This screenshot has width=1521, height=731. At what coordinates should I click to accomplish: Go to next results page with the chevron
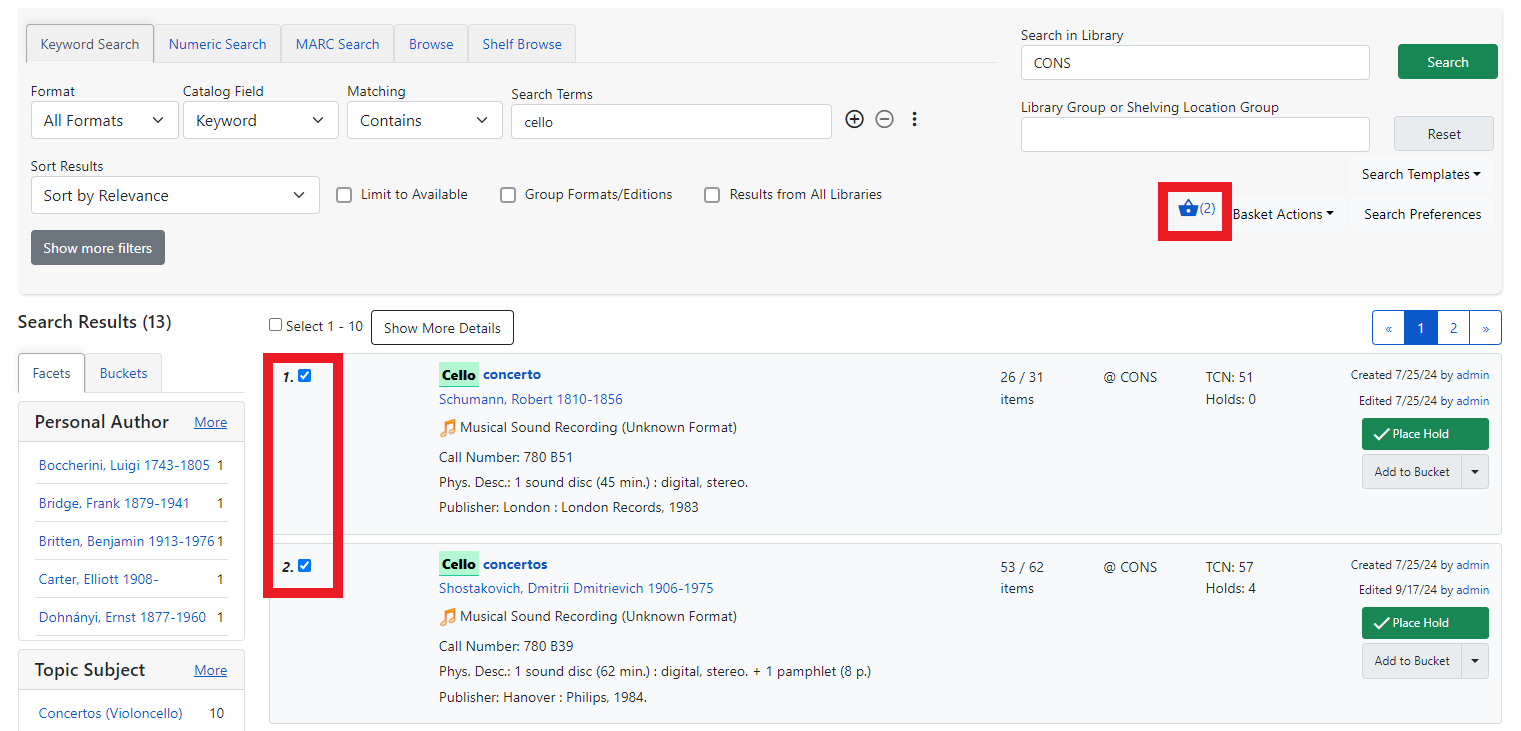coord(1485,327)
